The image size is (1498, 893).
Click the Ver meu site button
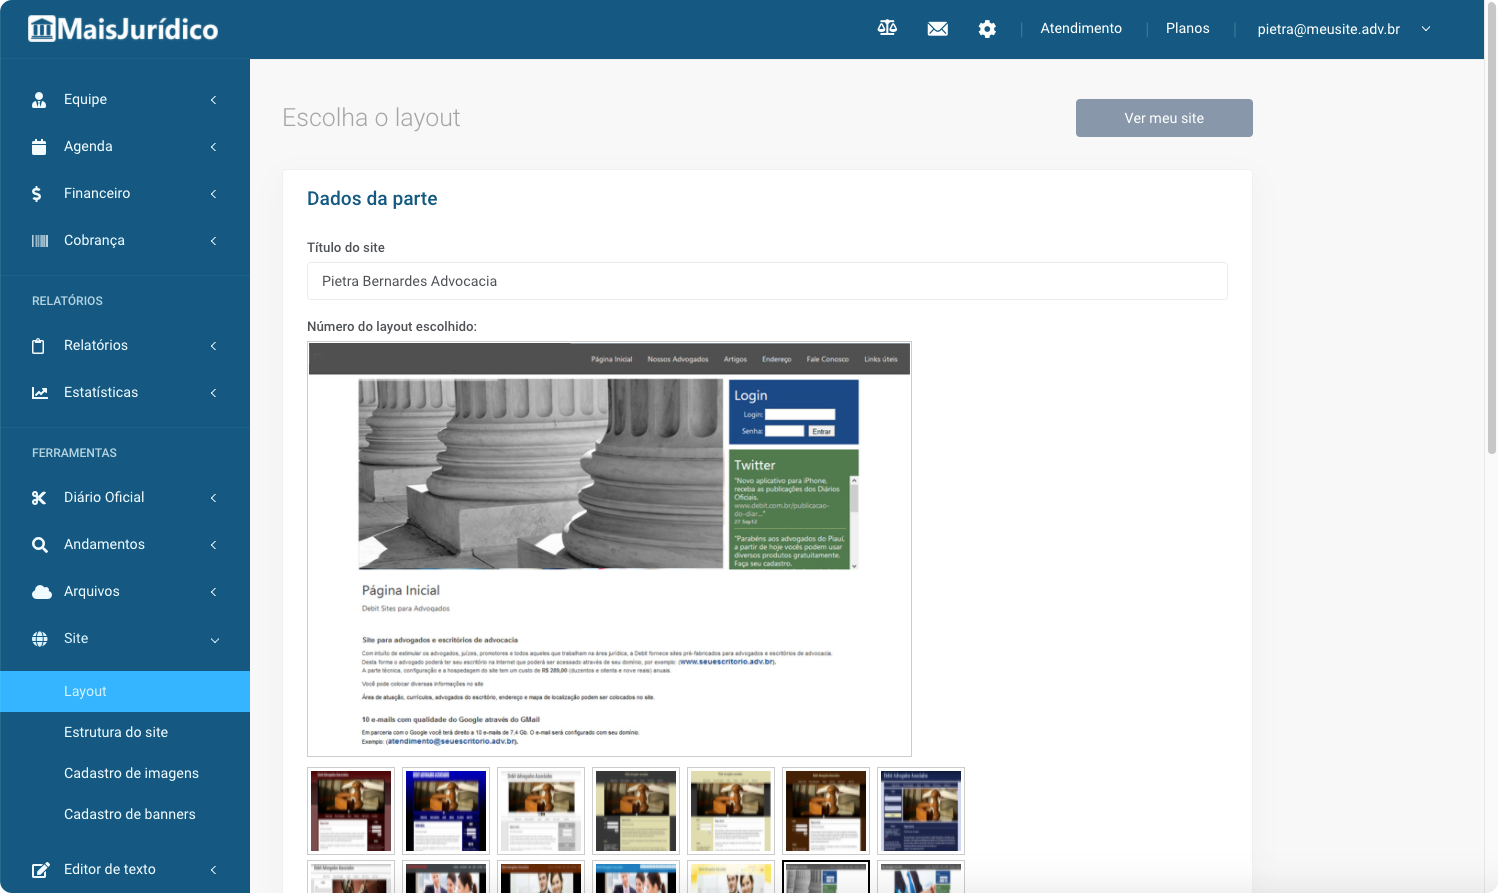[1164, 118]
